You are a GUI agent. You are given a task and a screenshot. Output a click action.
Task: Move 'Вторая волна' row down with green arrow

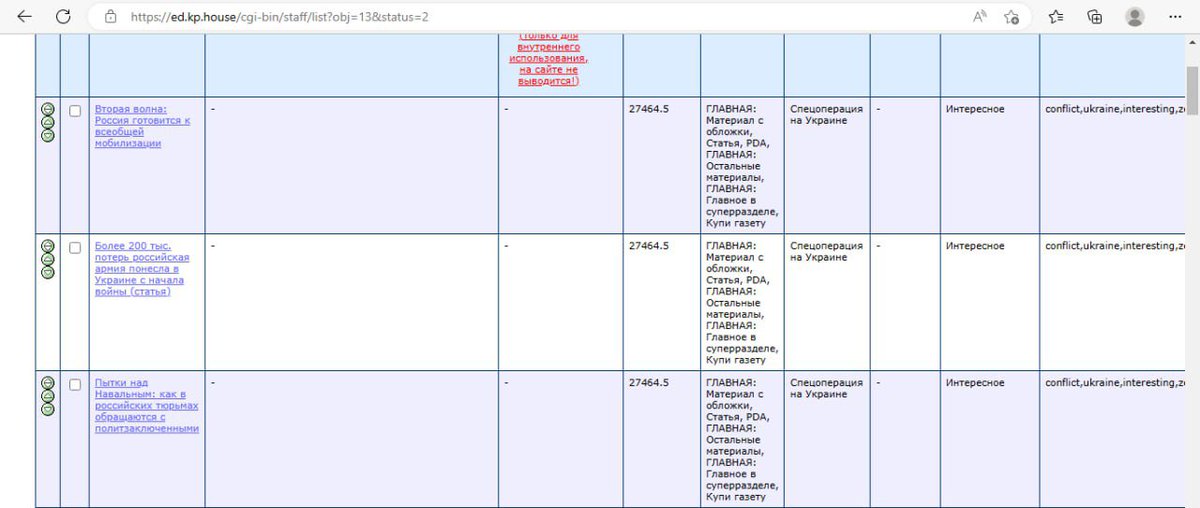coord(47,135)
